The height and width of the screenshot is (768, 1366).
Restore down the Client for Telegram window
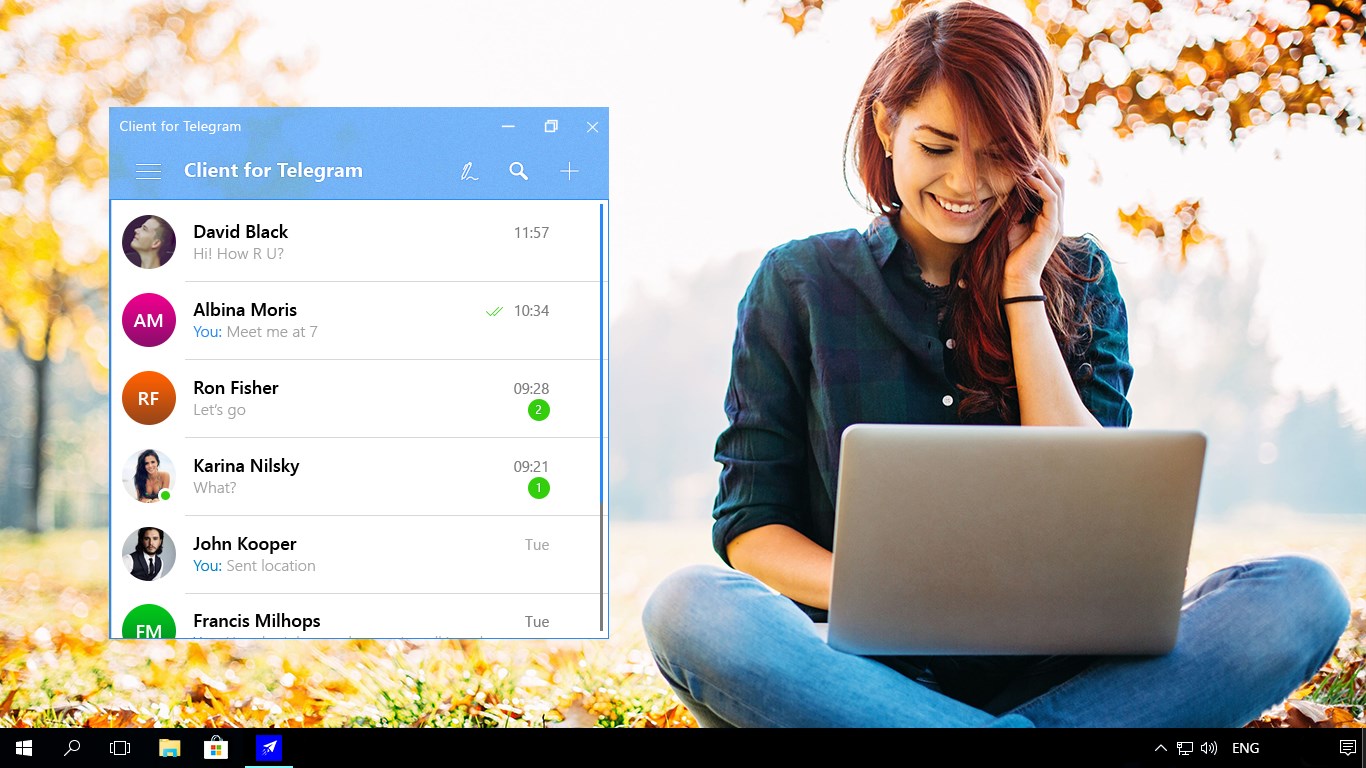coord(551,126)
